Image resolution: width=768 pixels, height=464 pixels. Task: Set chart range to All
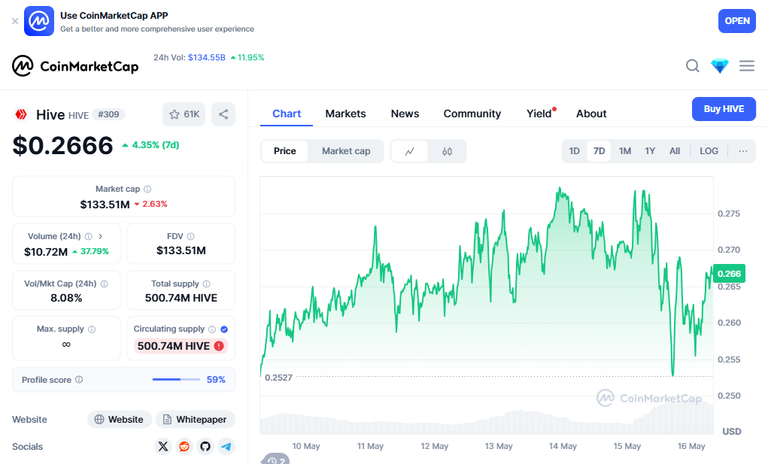tap(674, 151)
